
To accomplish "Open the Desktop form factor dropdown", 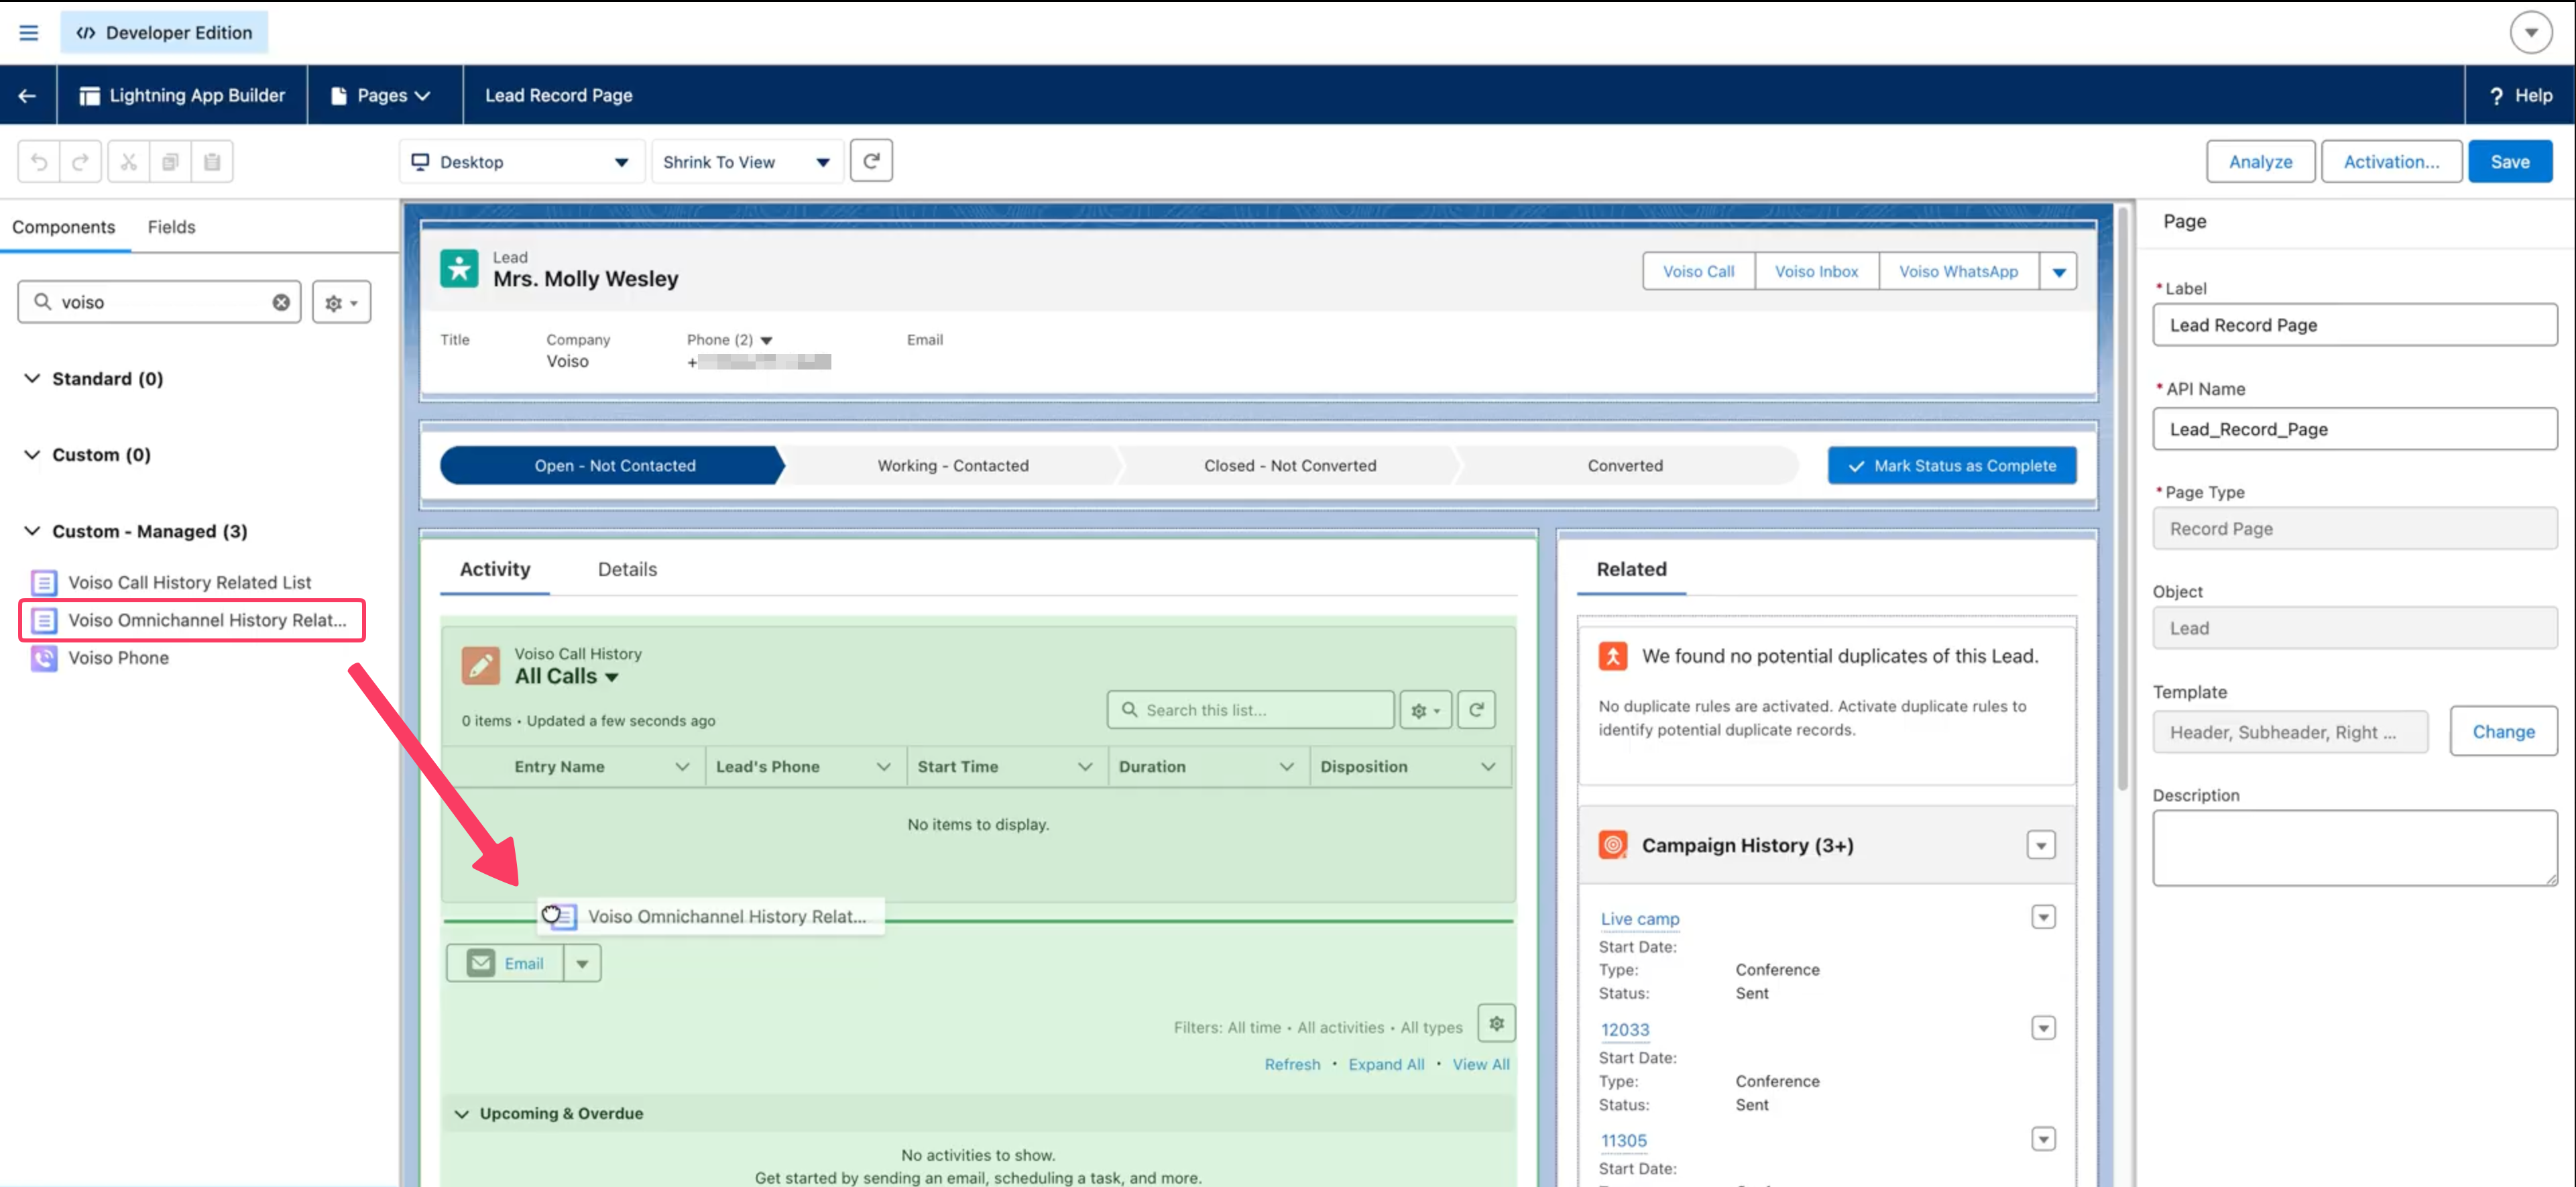I will tap(521, 161).
